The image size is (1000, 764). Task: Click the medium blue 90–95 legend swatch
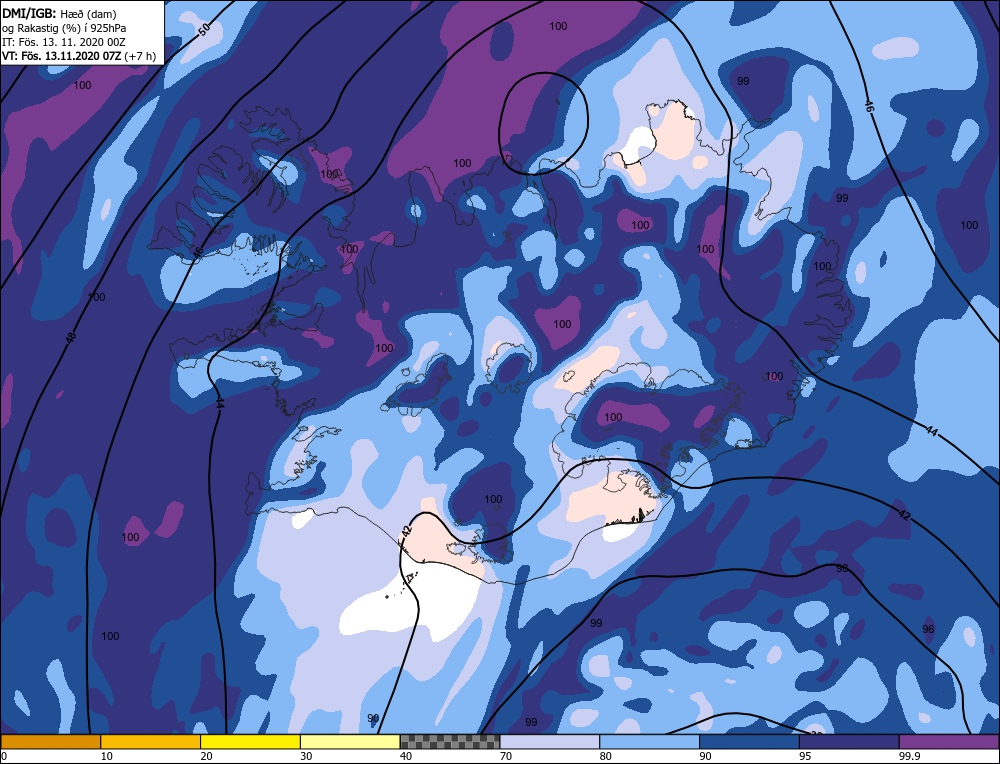(749, 742)
